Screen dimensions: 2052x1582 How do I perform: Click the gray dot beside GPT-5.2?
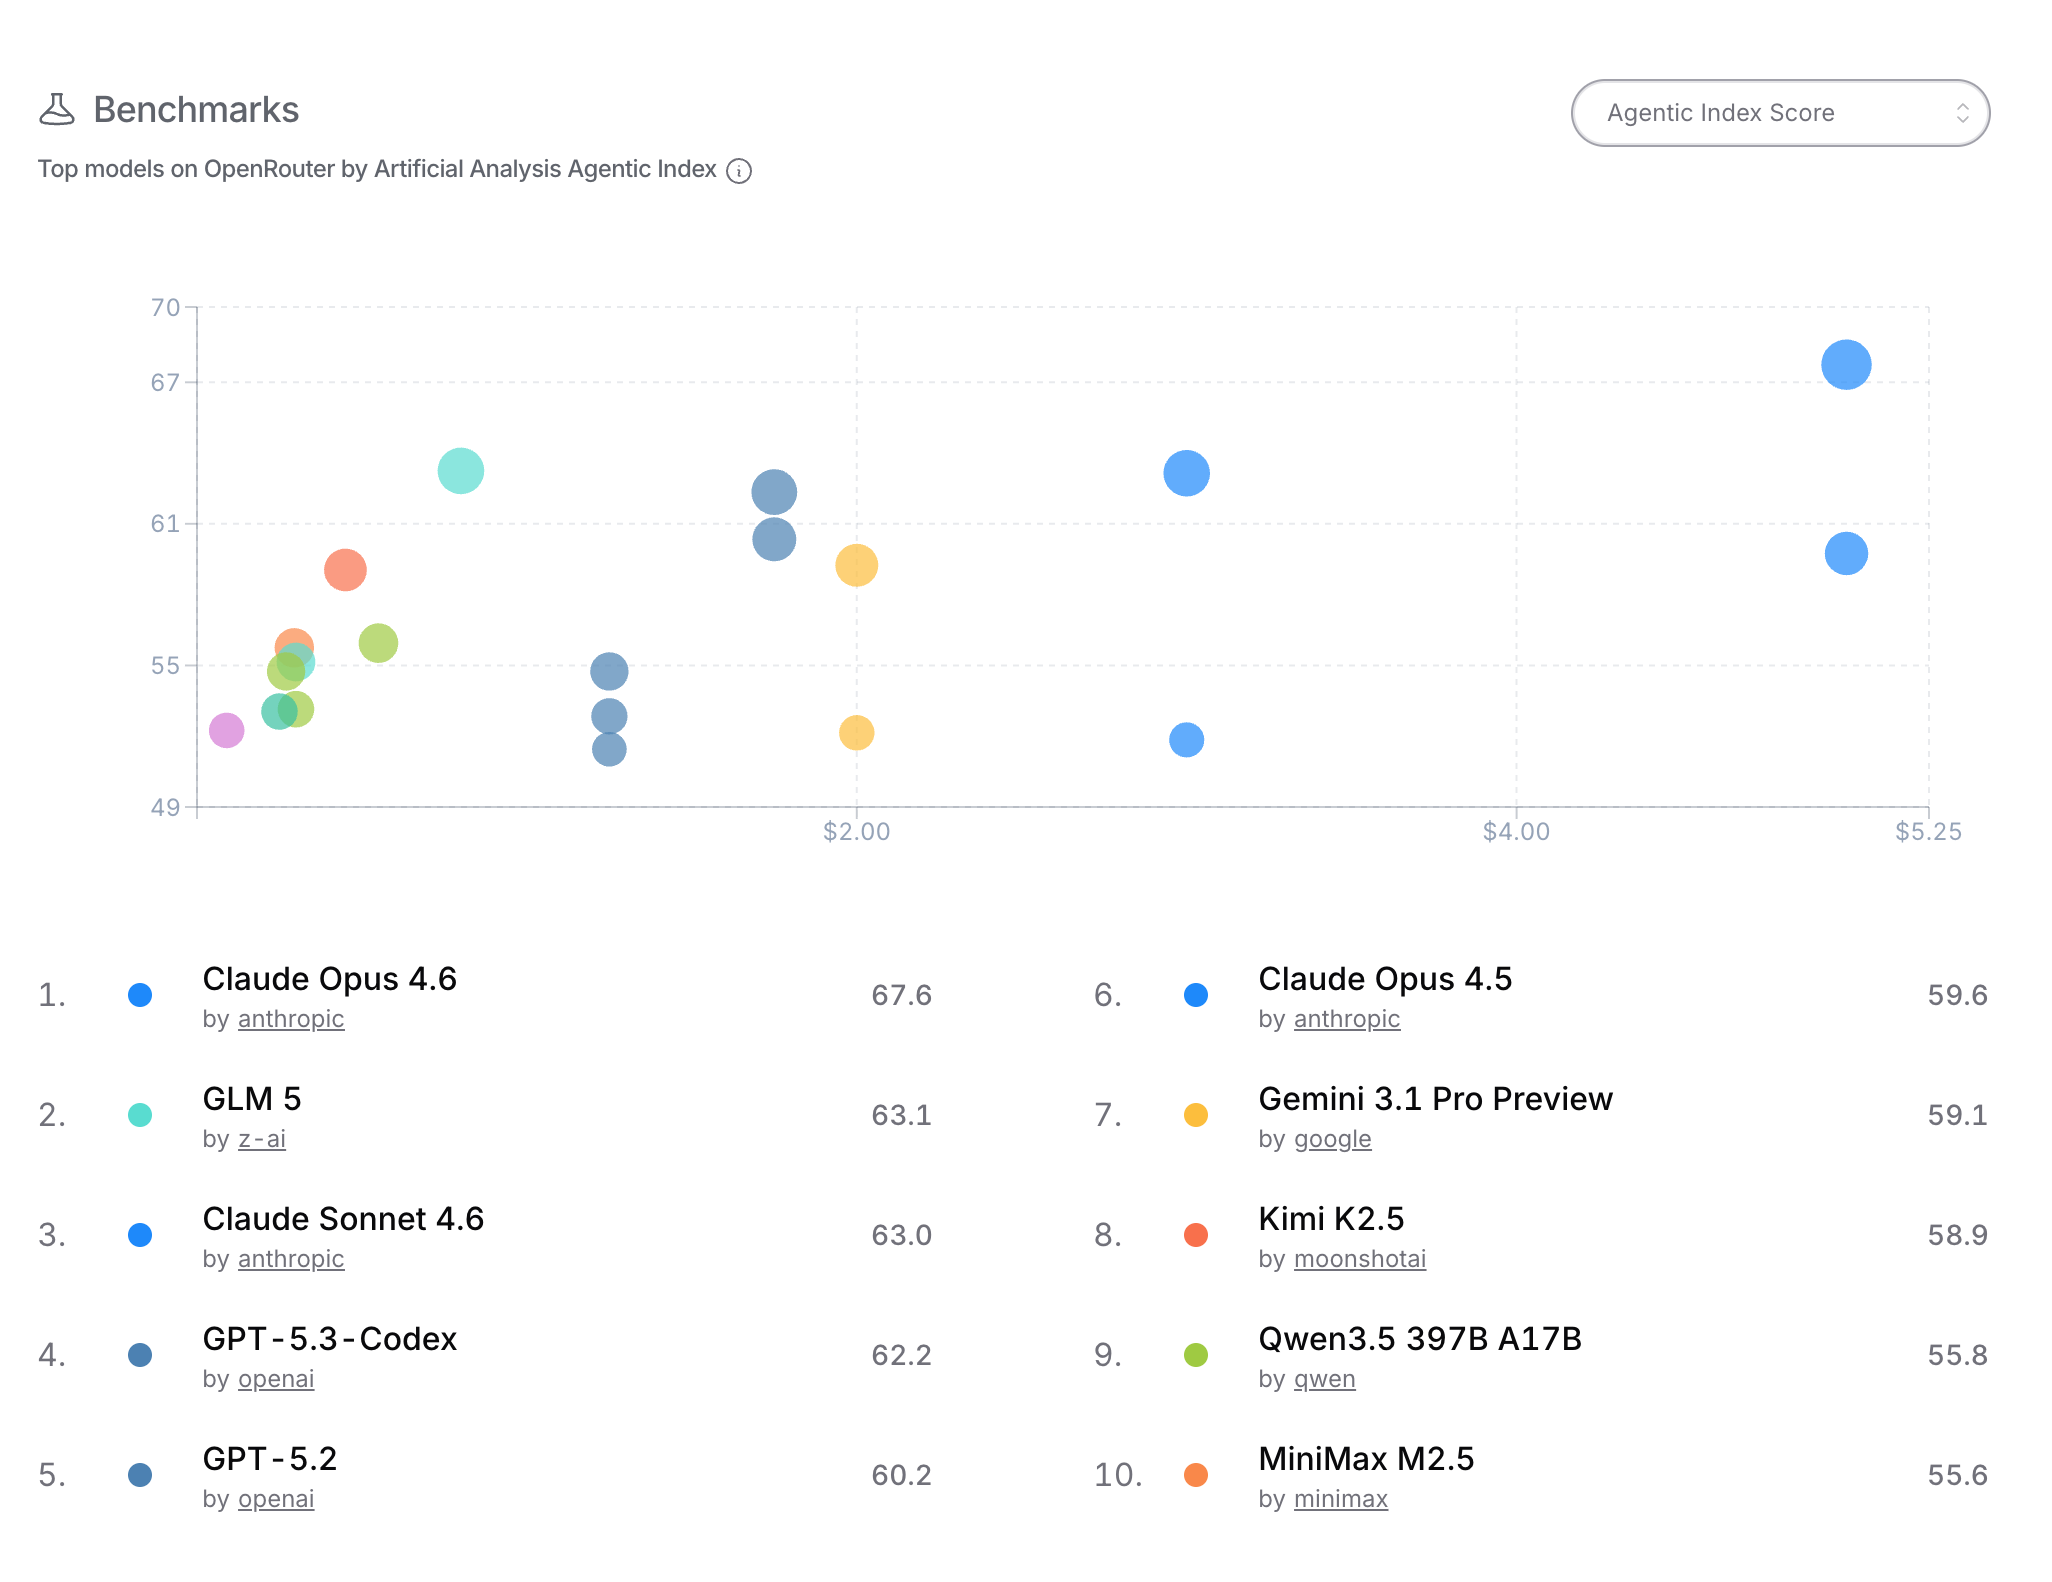coord(140,1475)
